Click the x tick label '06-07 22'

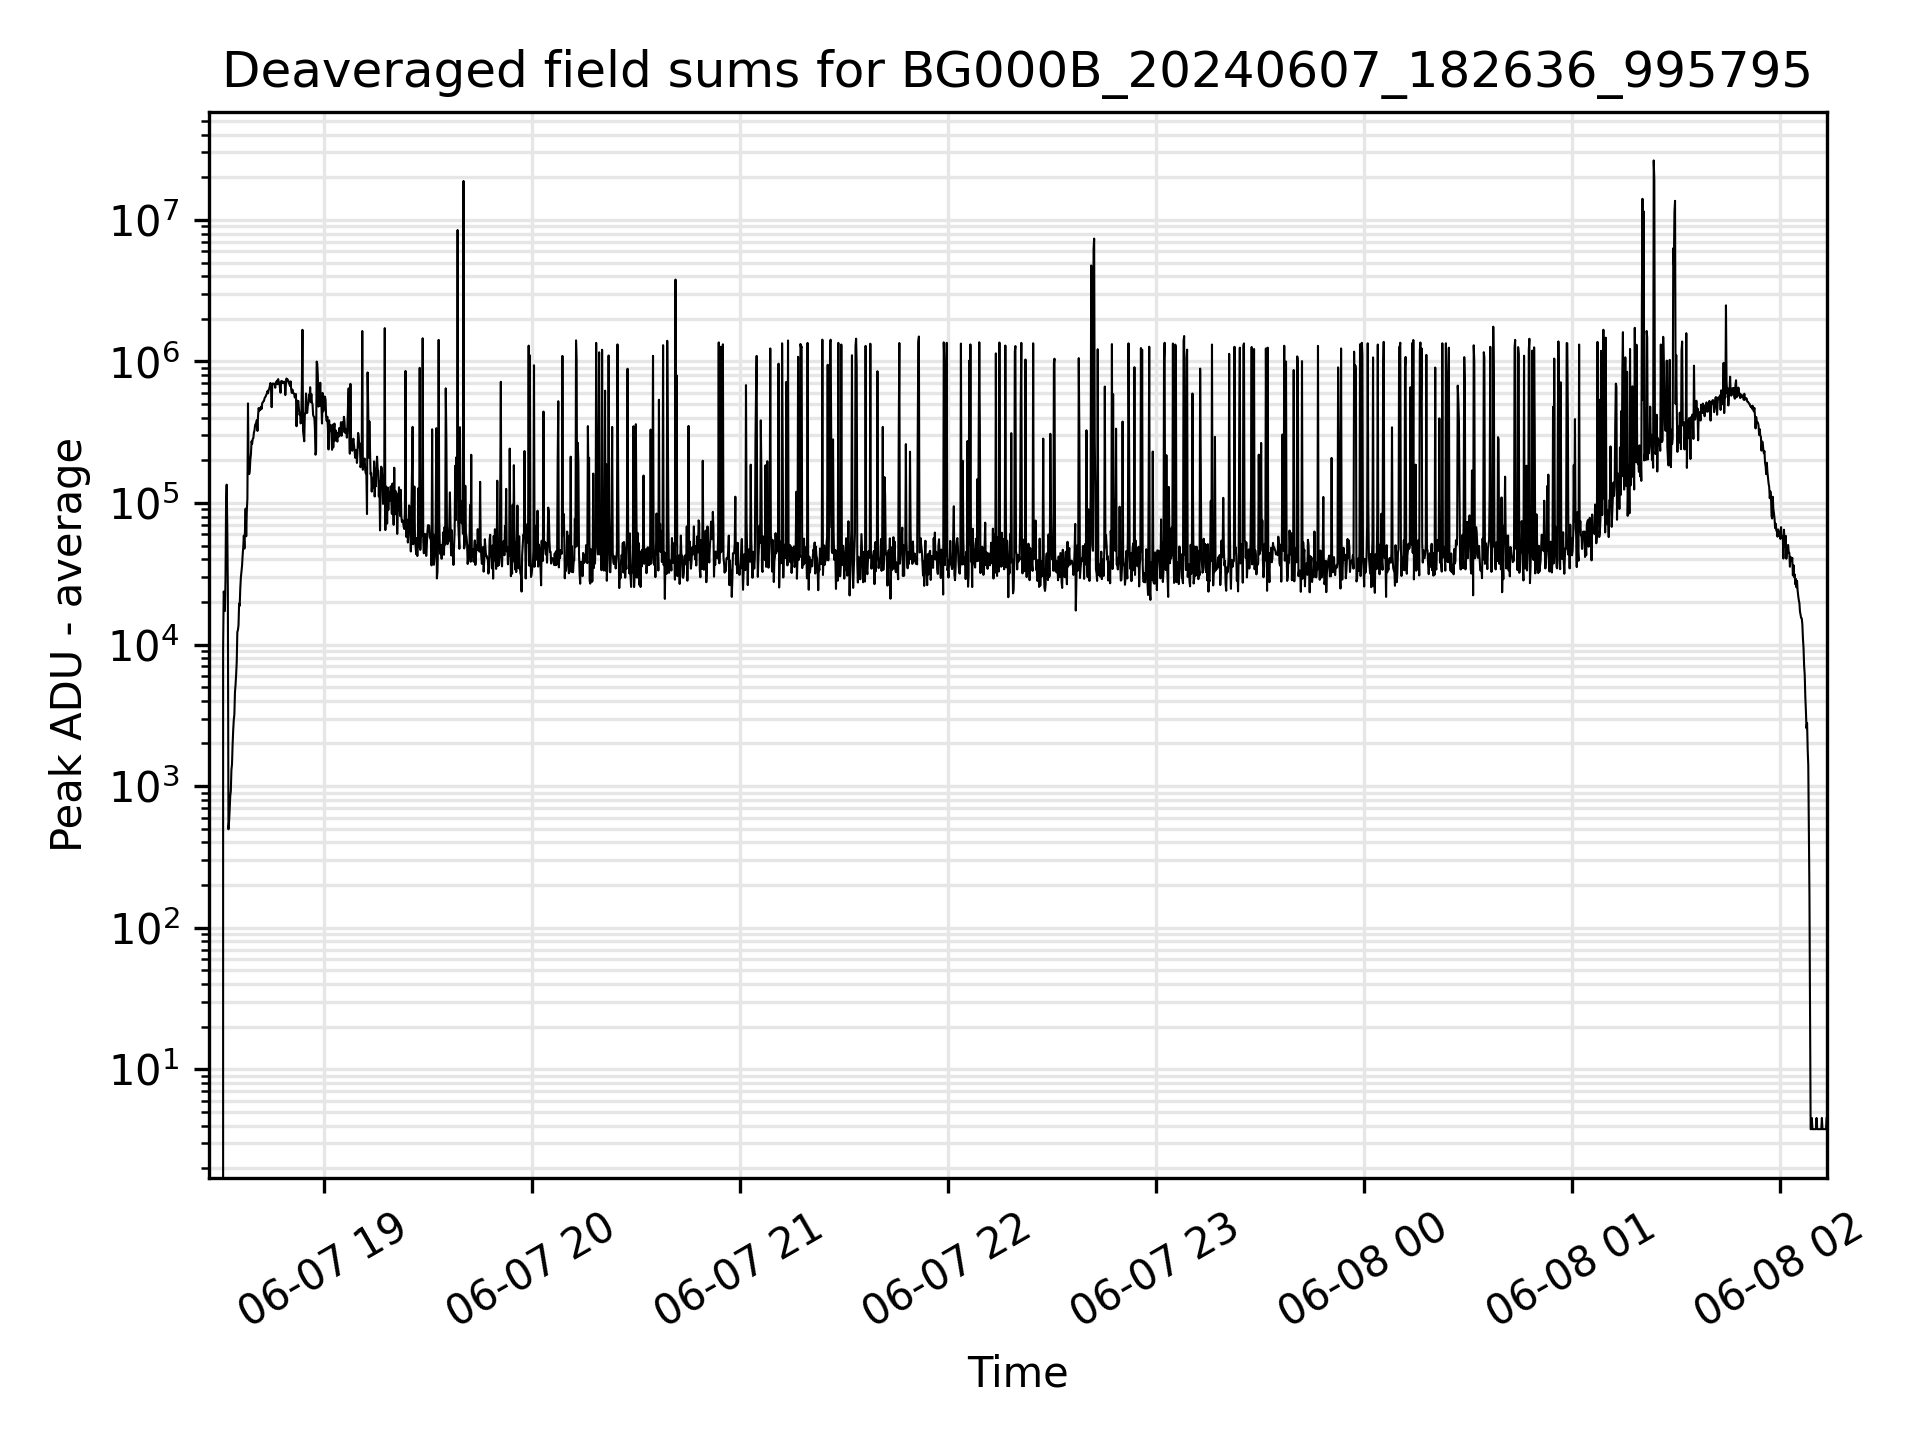946,1269
